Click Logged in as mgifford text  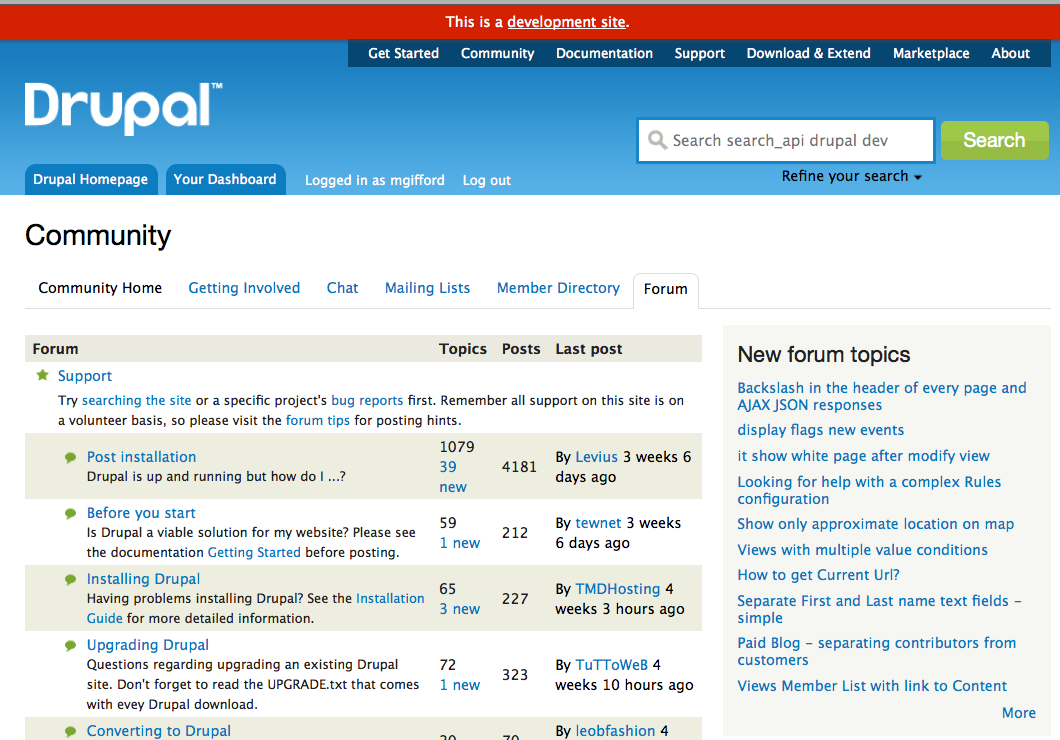375,180
